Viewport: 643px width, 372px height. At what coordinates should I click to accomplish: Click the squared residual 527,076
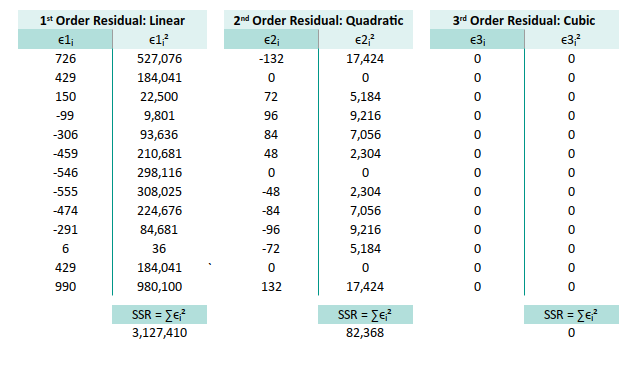click(x=160, y=59)
